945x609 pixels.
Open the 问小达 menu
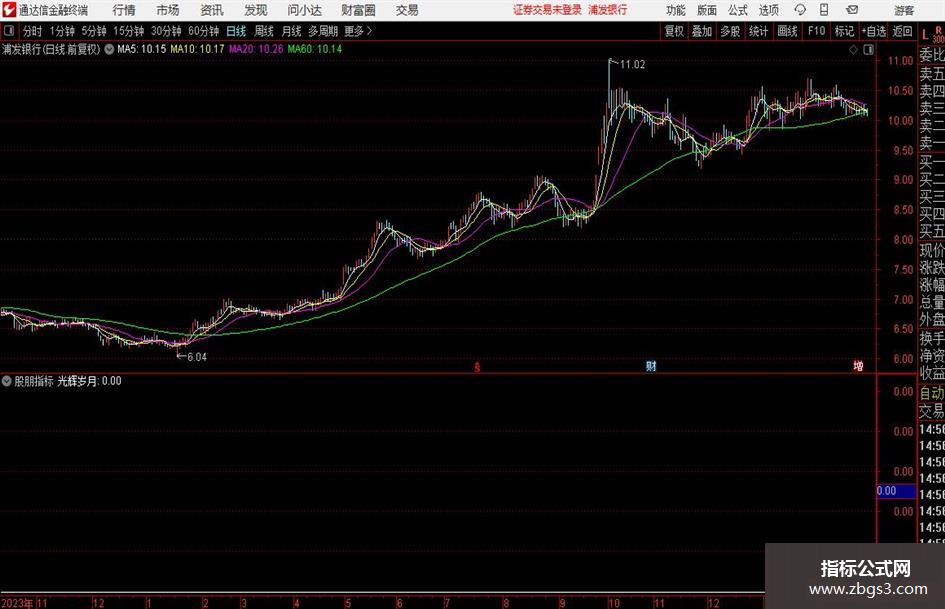[304, 10]
